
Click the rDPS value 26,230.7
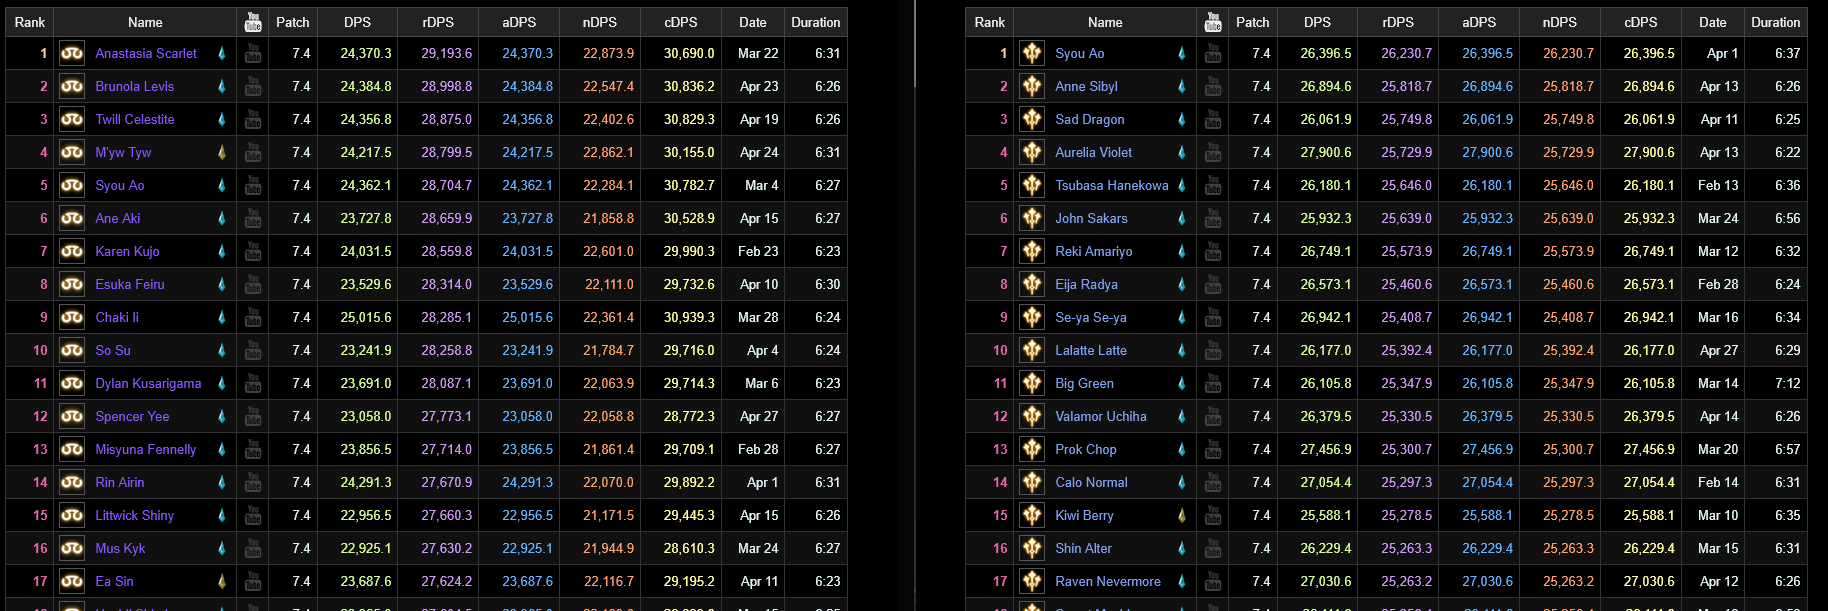1407,53
